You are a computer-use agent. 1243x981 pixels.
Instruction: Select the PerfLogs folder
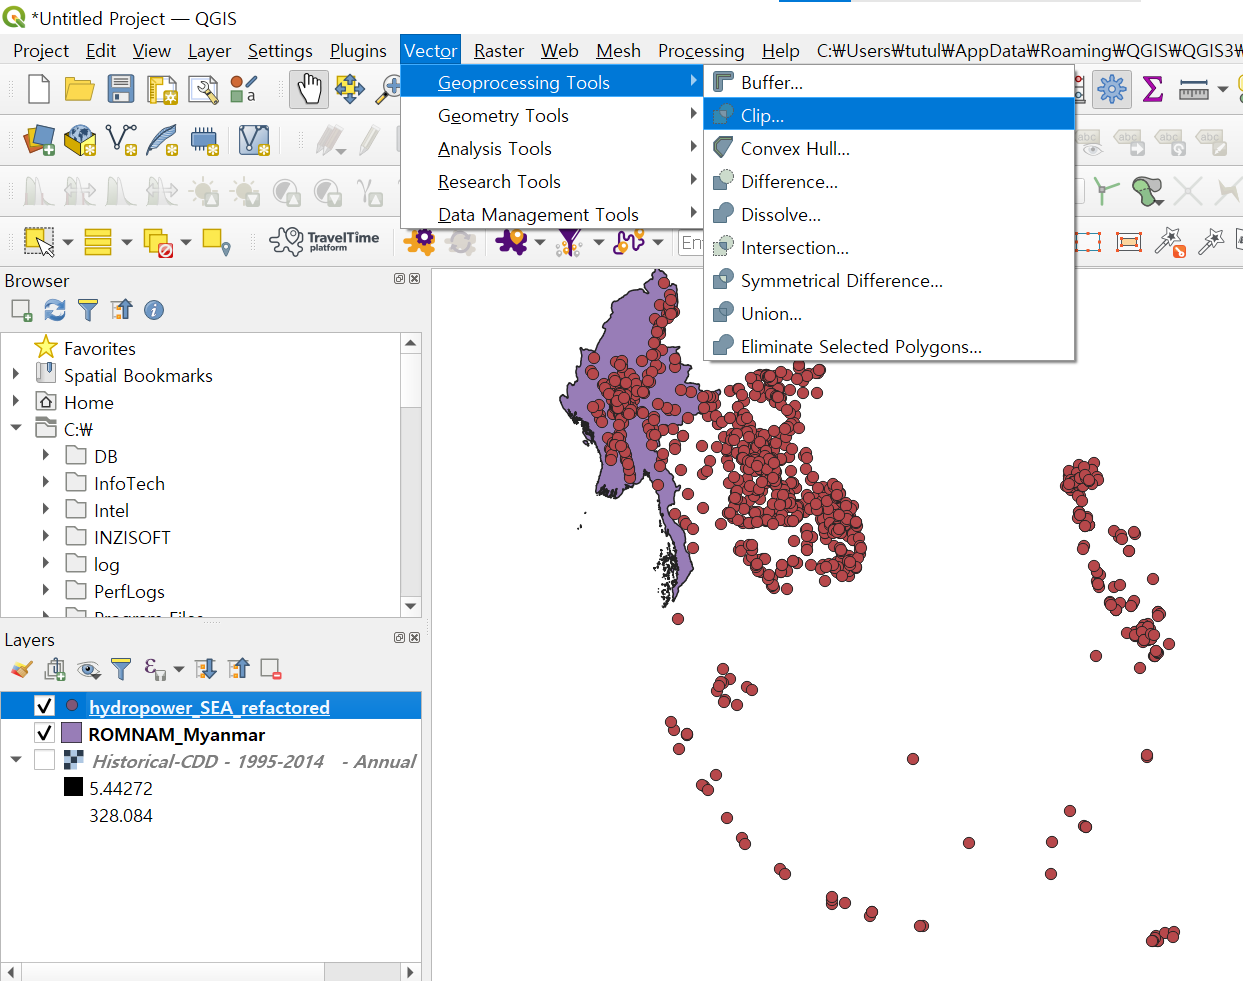(129, 591)
